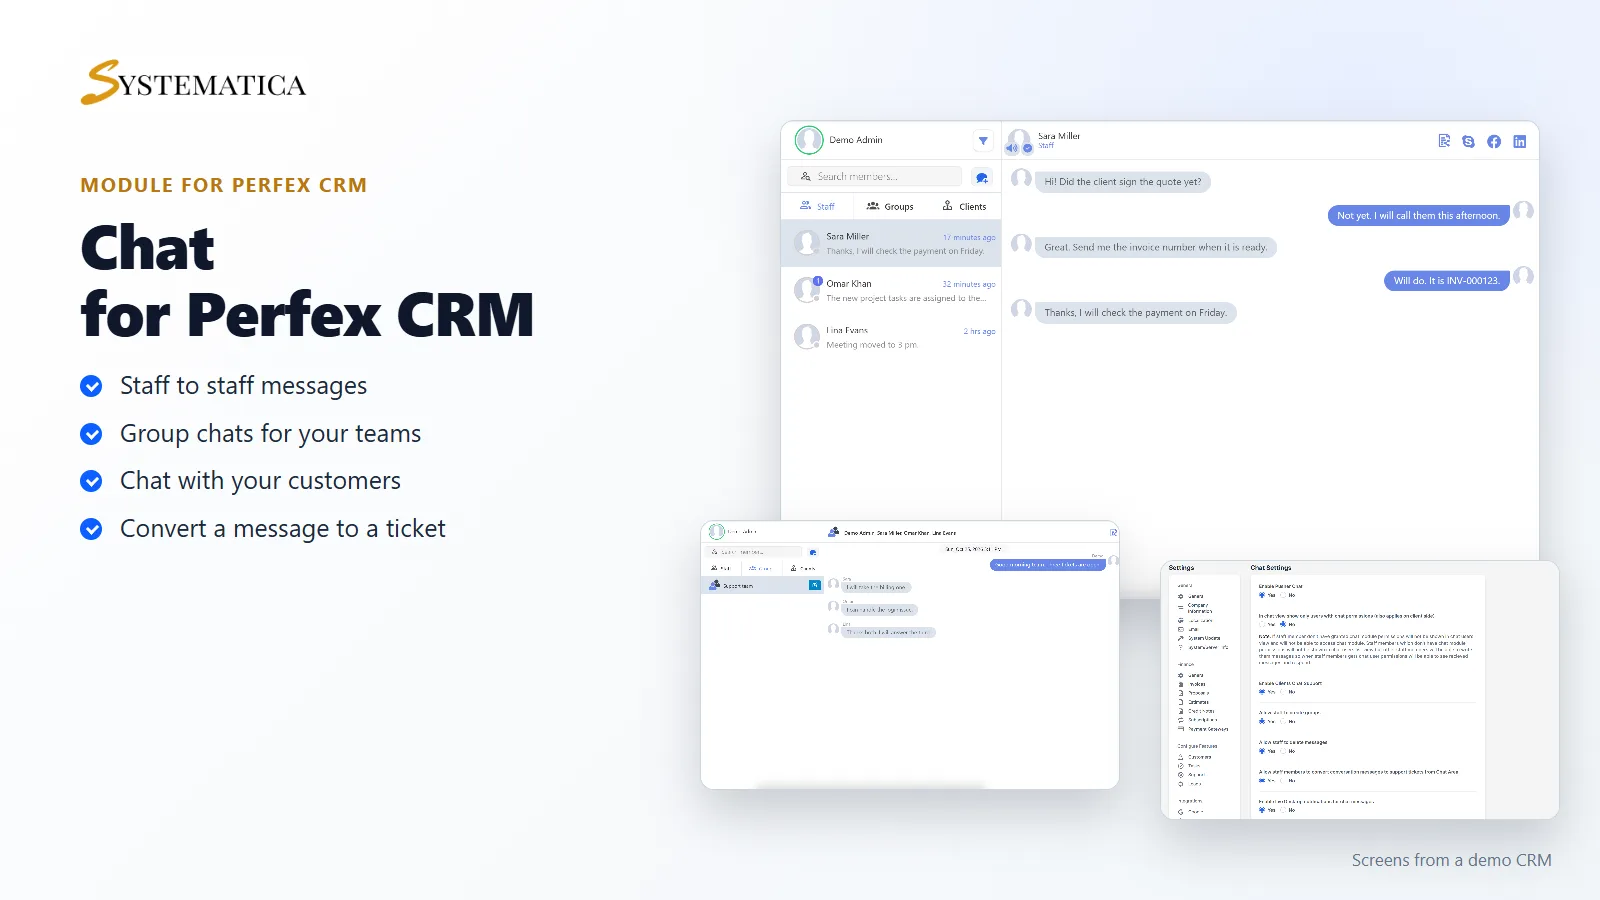Click the checkmark beside Staff to staff messages

tap(91, 386)
